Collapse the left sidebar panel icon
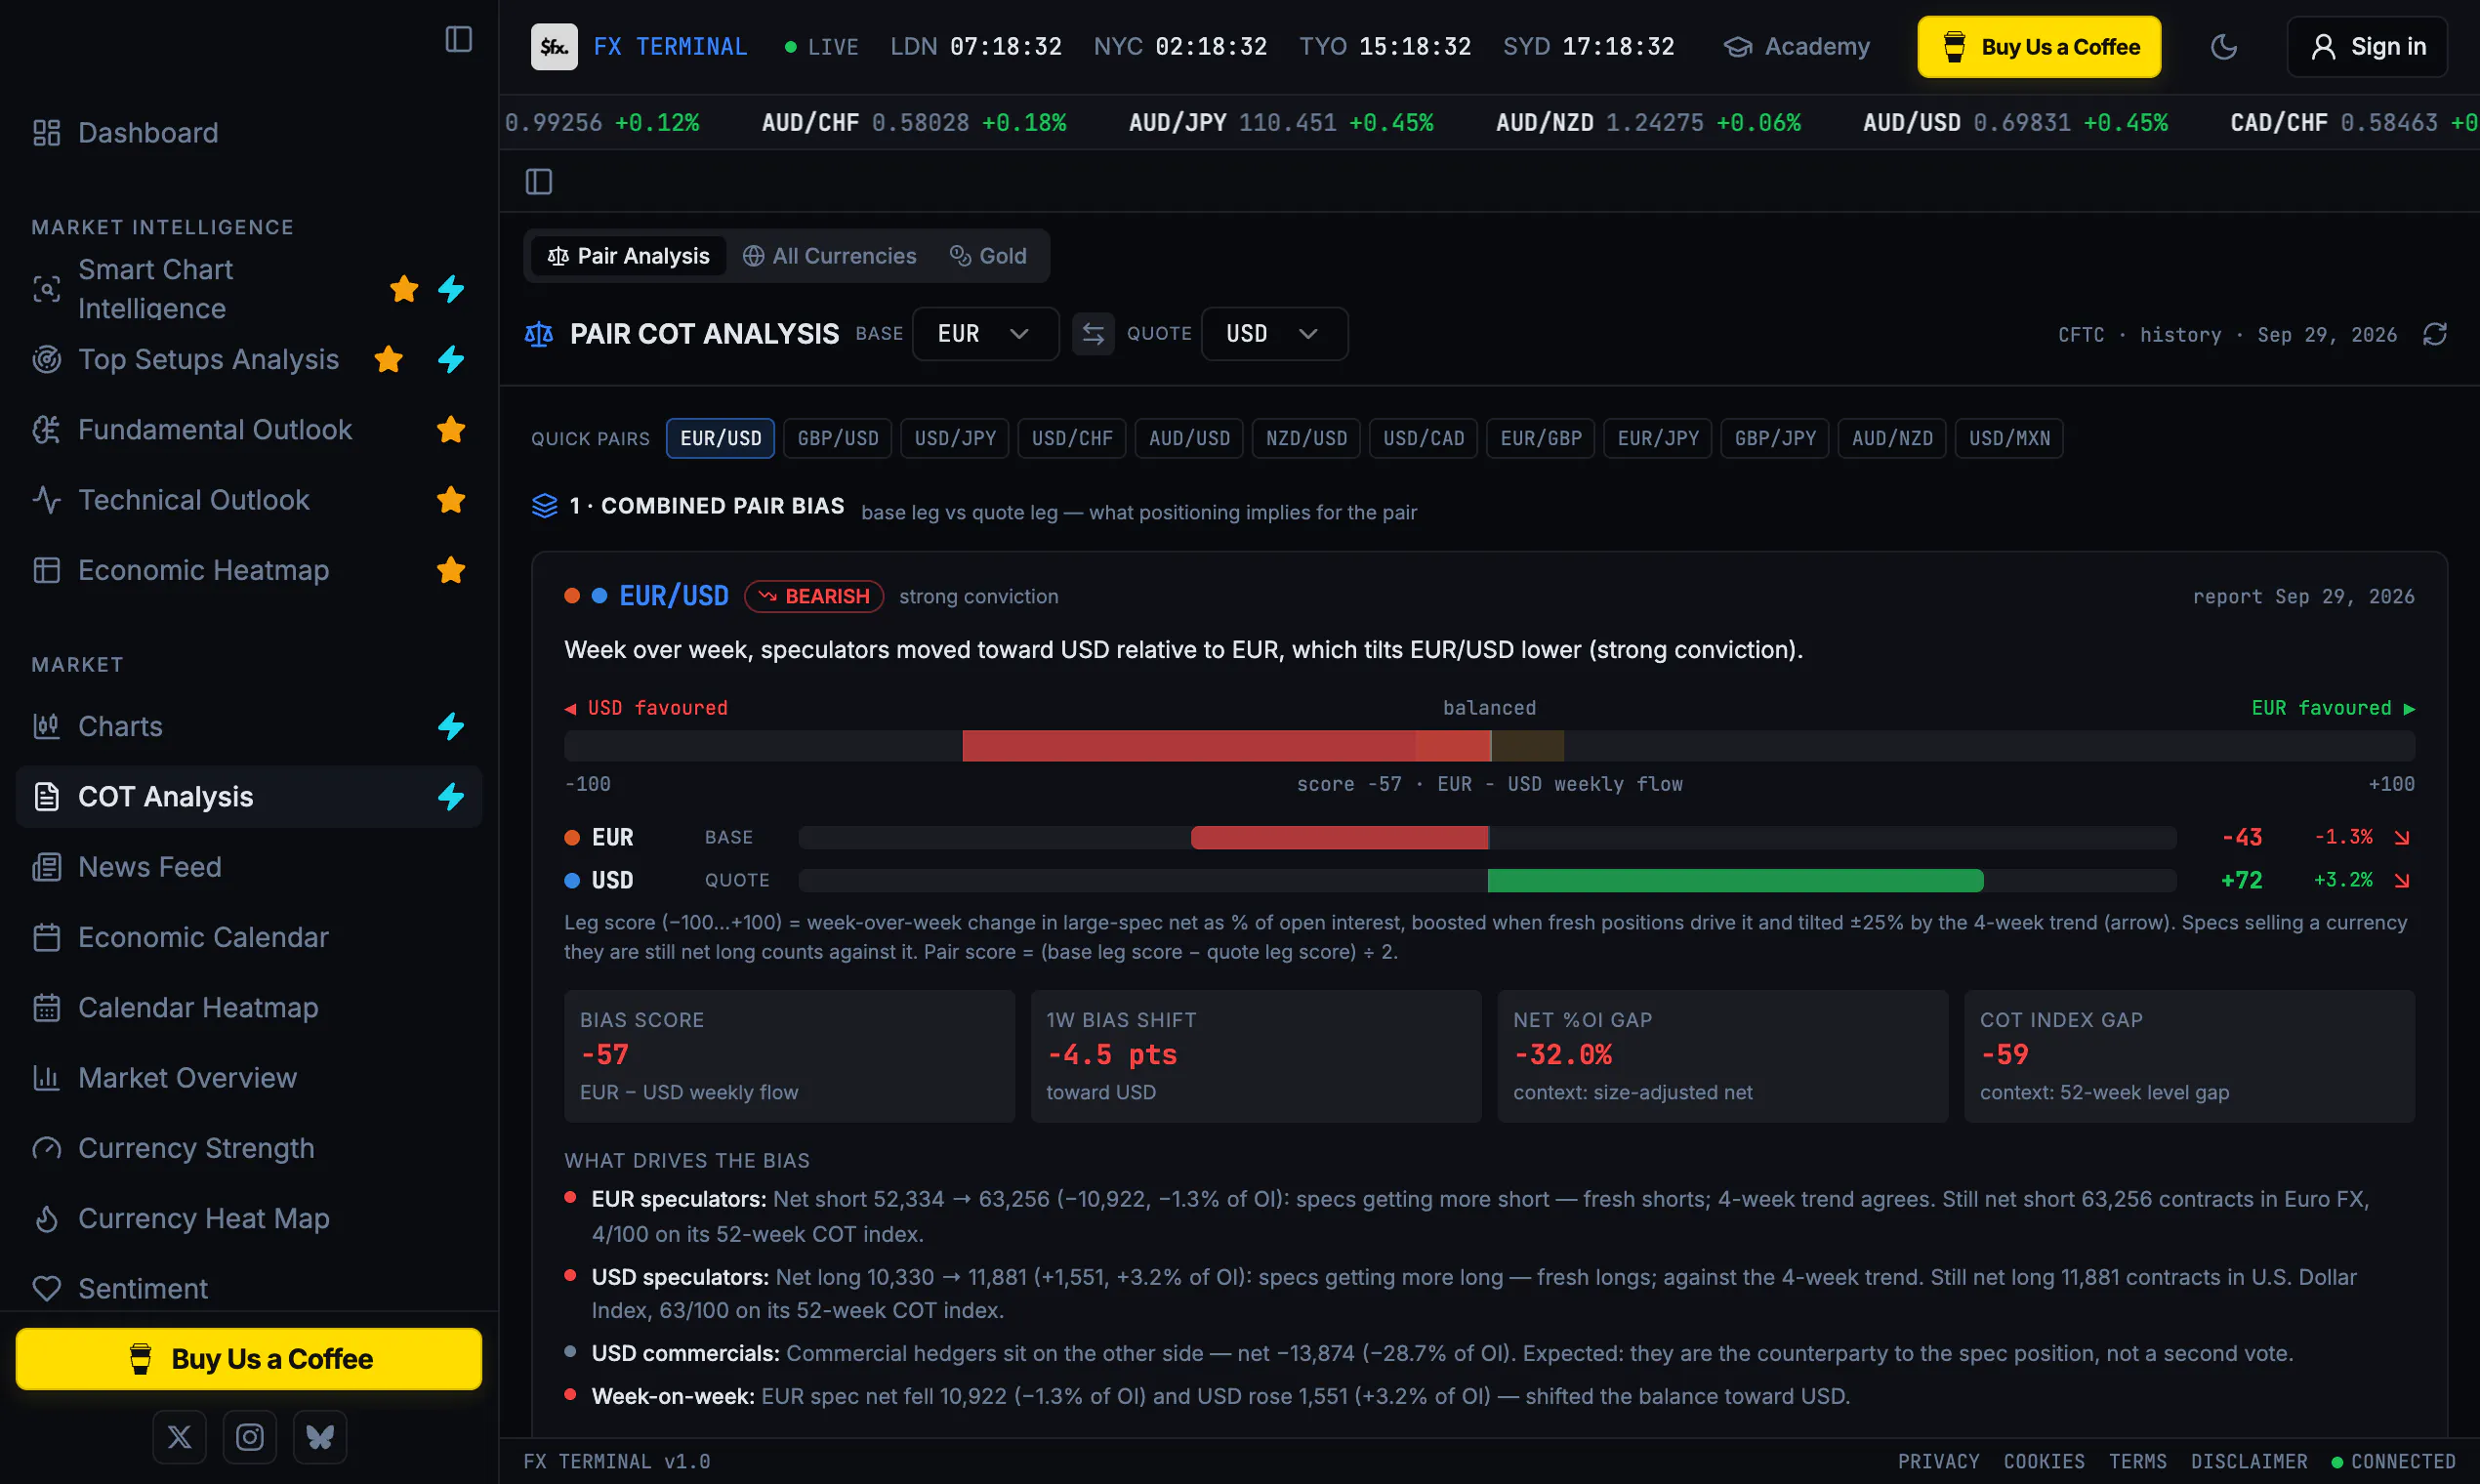The image size is (2480, 1484). [x=458, y=39]
